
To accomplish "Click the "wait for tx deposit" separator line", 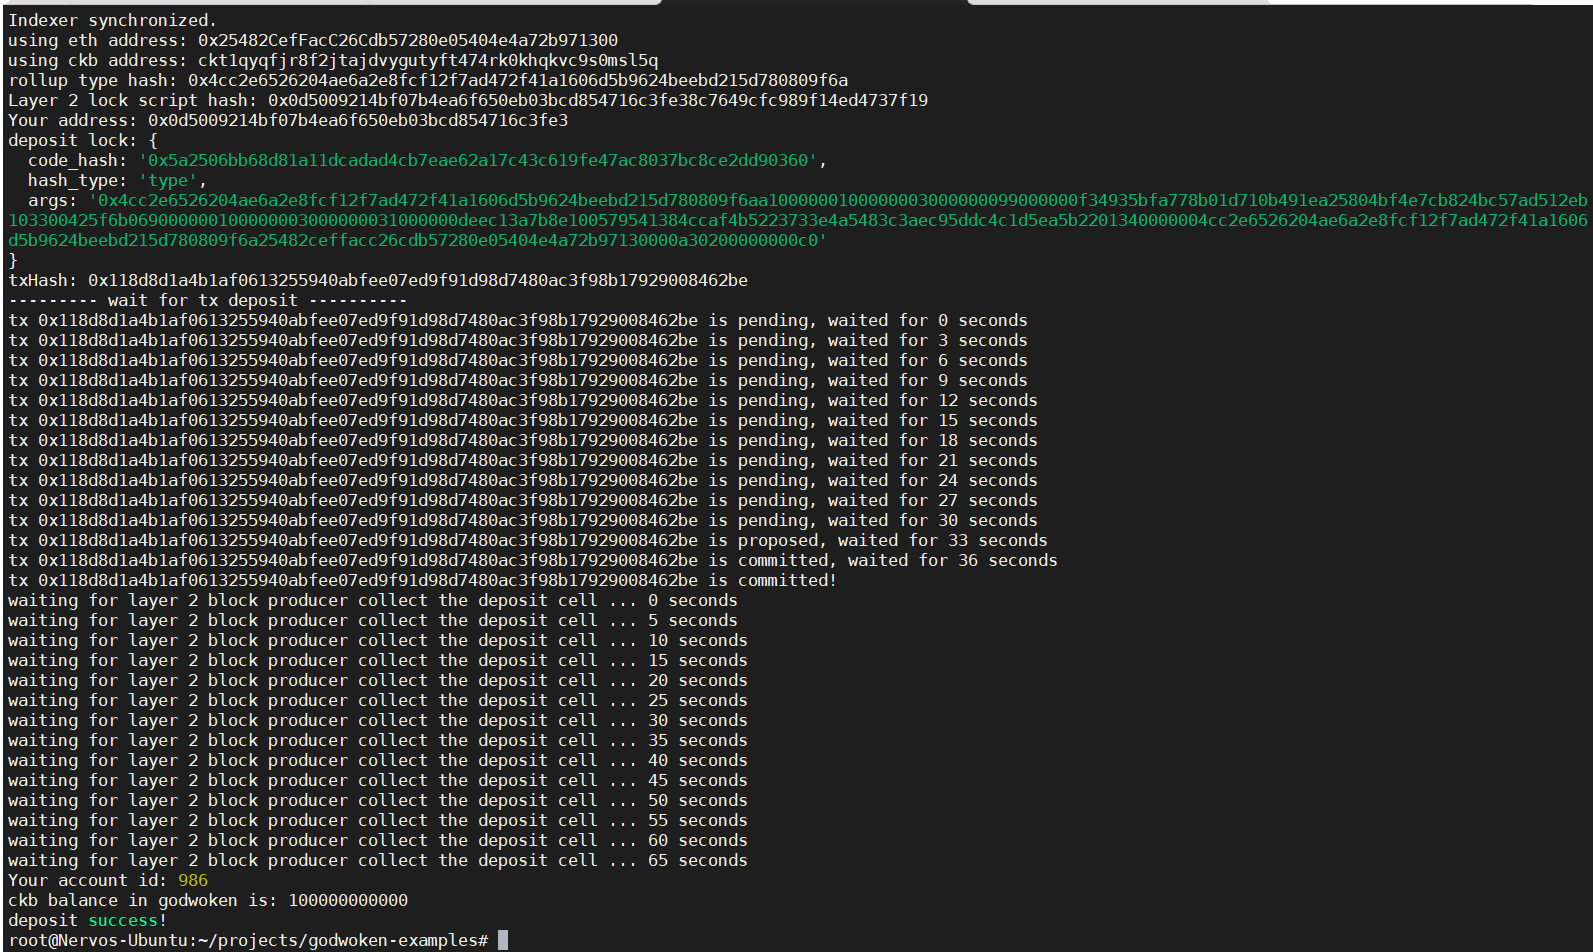I will 208,300.
